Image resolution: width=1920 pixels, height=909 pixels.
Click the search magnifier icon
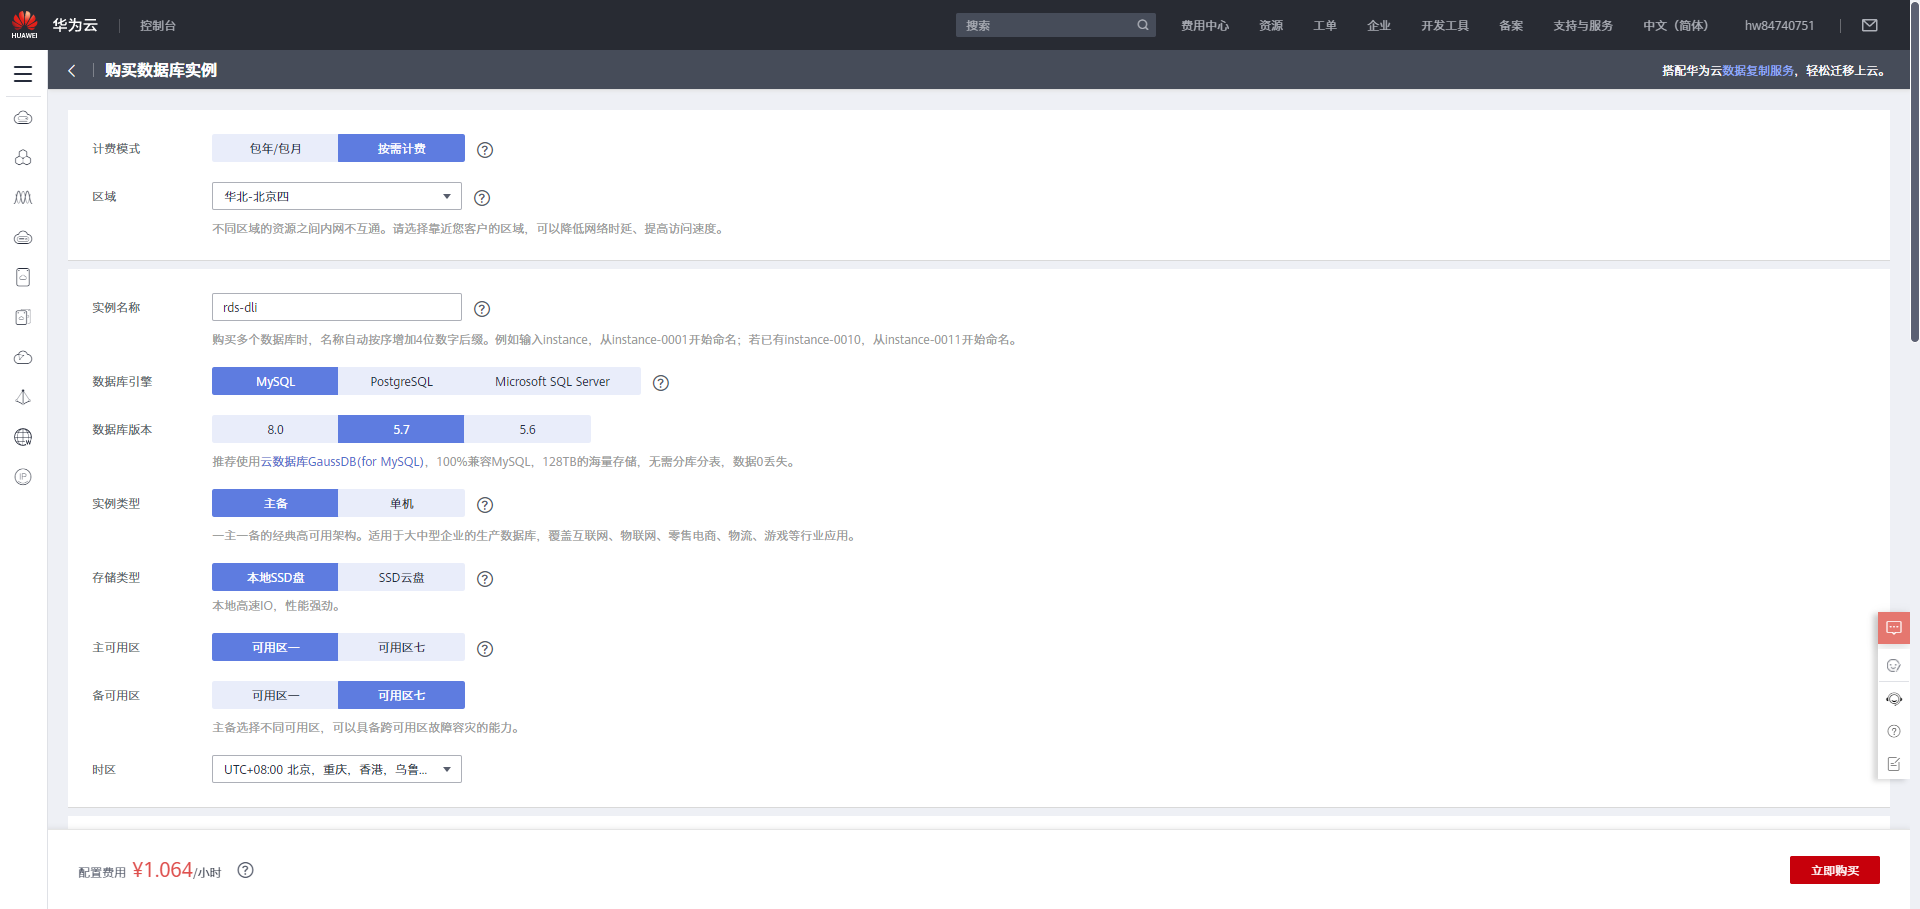click(1143, 25)
